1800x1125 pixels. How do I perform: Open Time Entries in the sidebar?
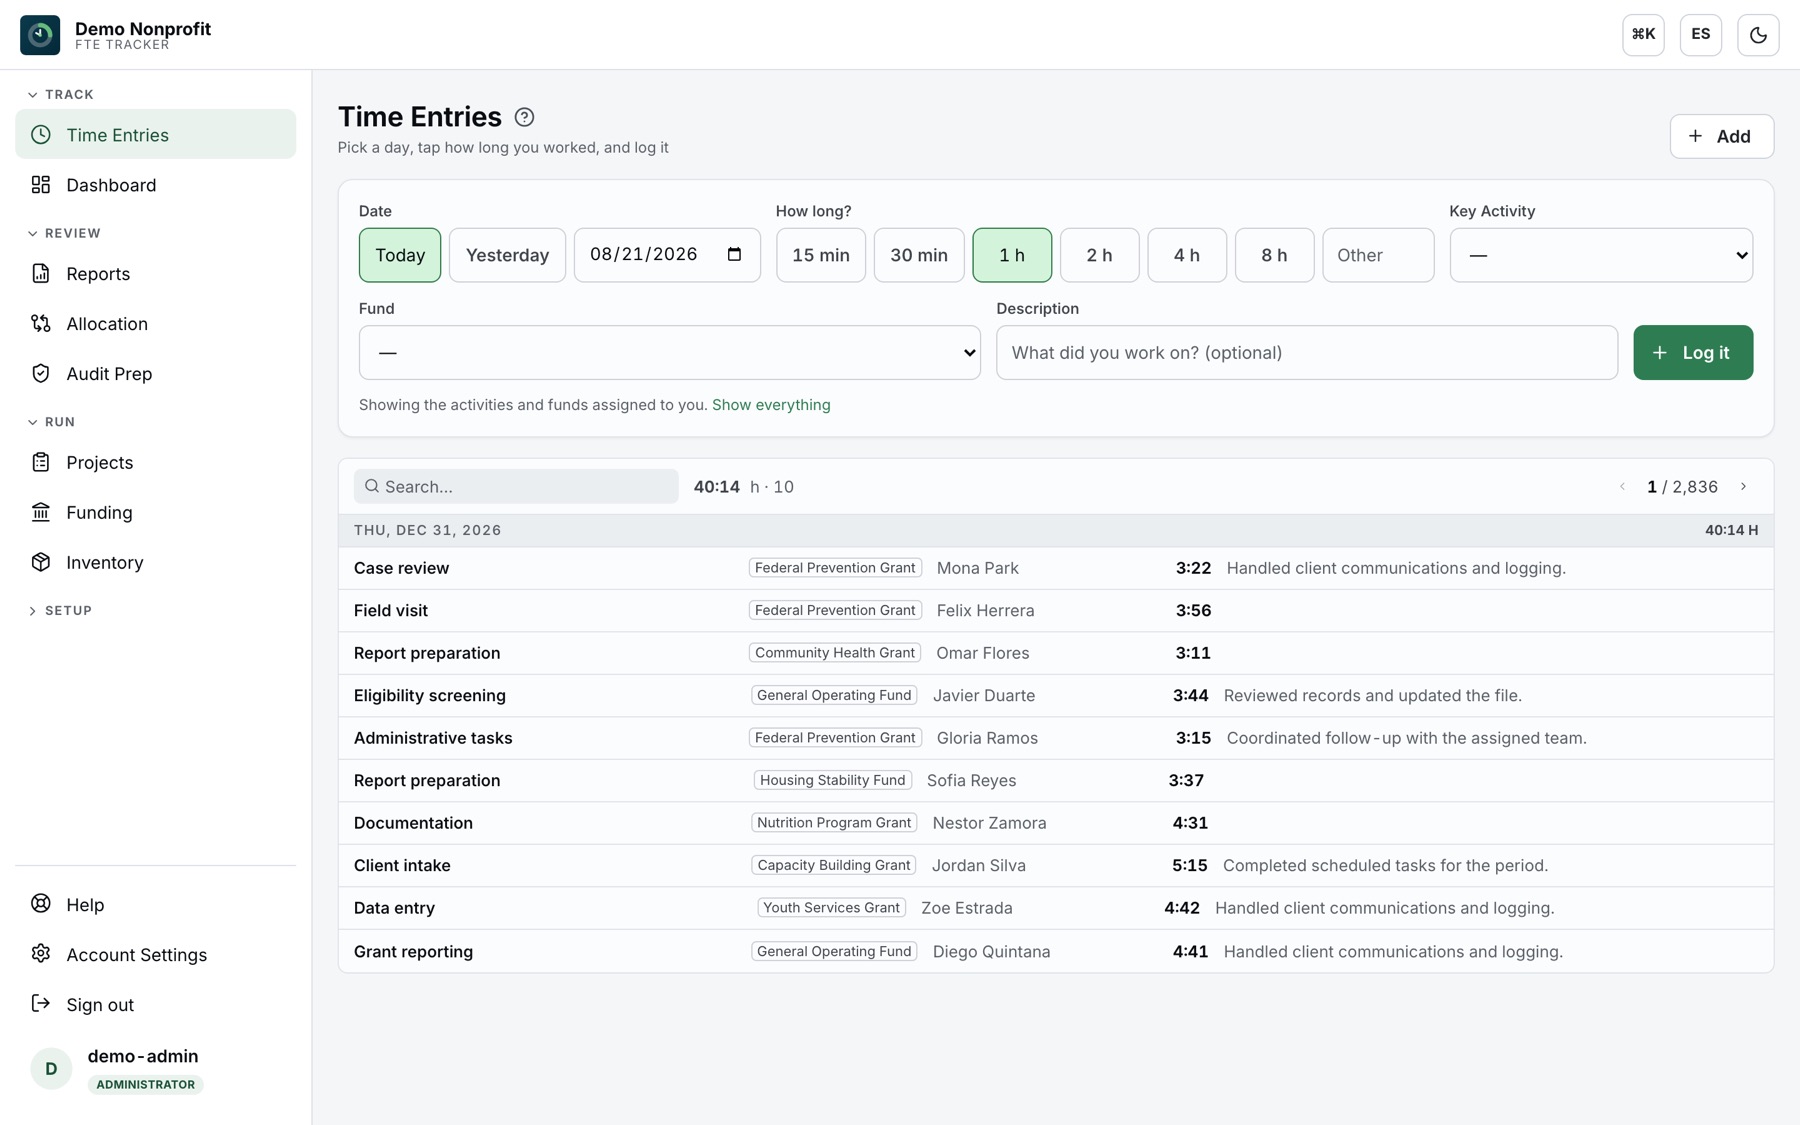coord(156,135)
